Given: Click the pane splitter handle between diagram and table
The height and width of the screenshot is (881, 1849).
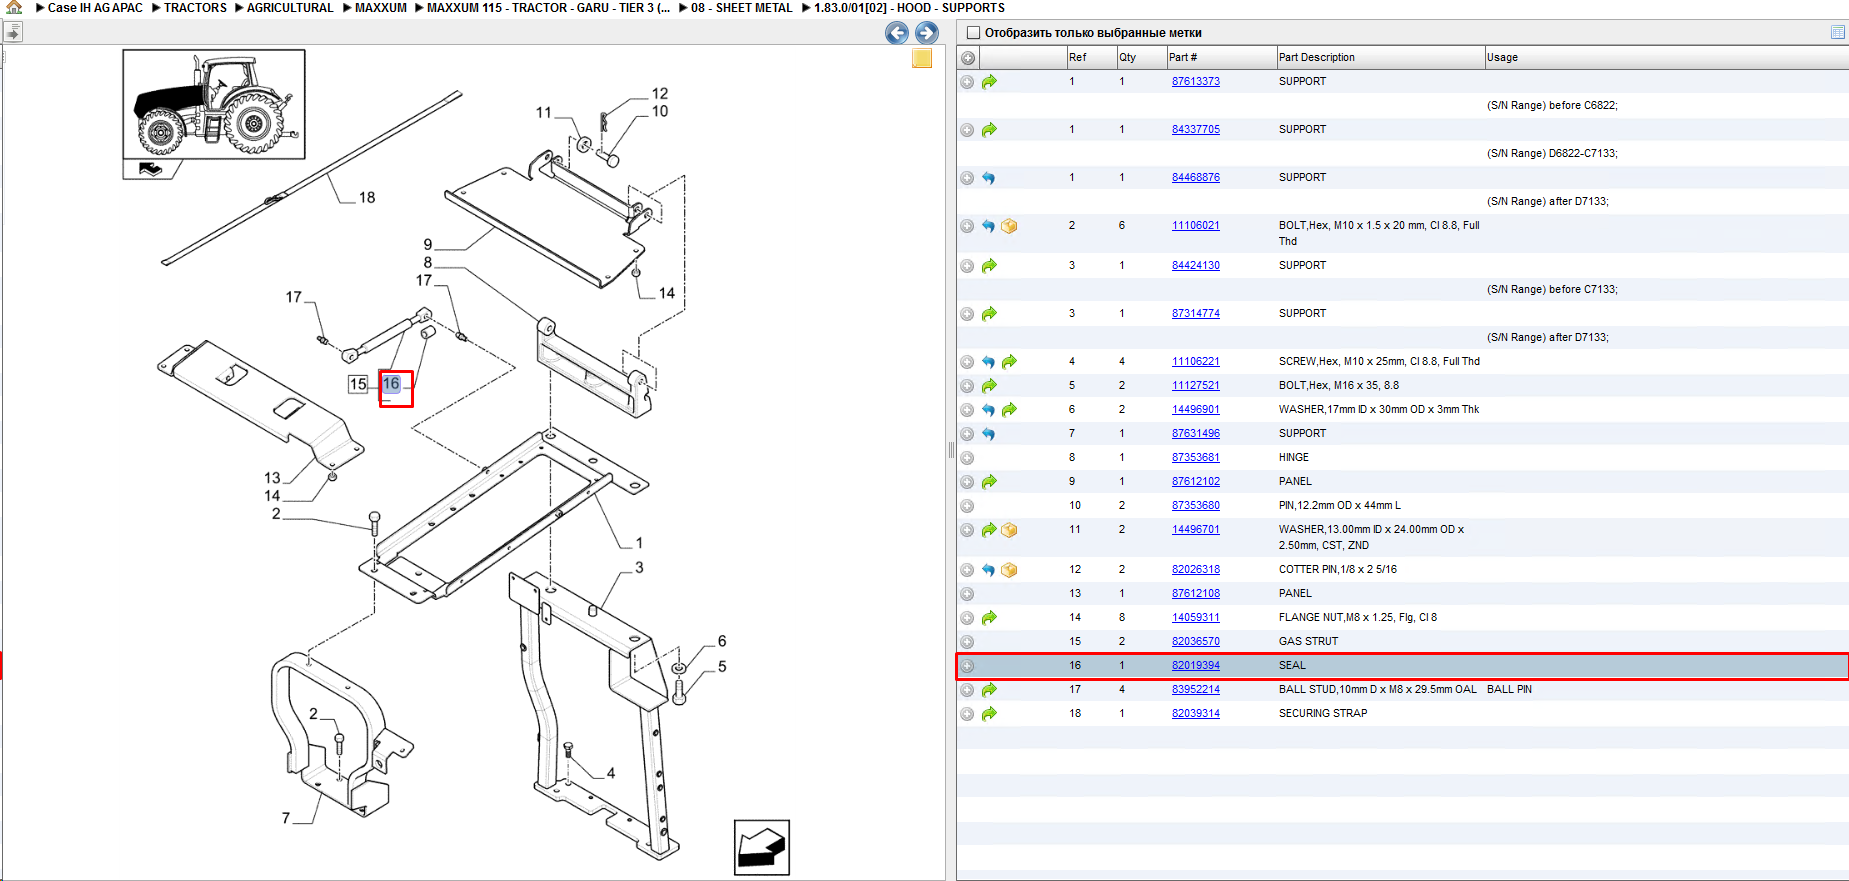Looking at the screenshot, I should pyautogui.click(x=951, y=450).
